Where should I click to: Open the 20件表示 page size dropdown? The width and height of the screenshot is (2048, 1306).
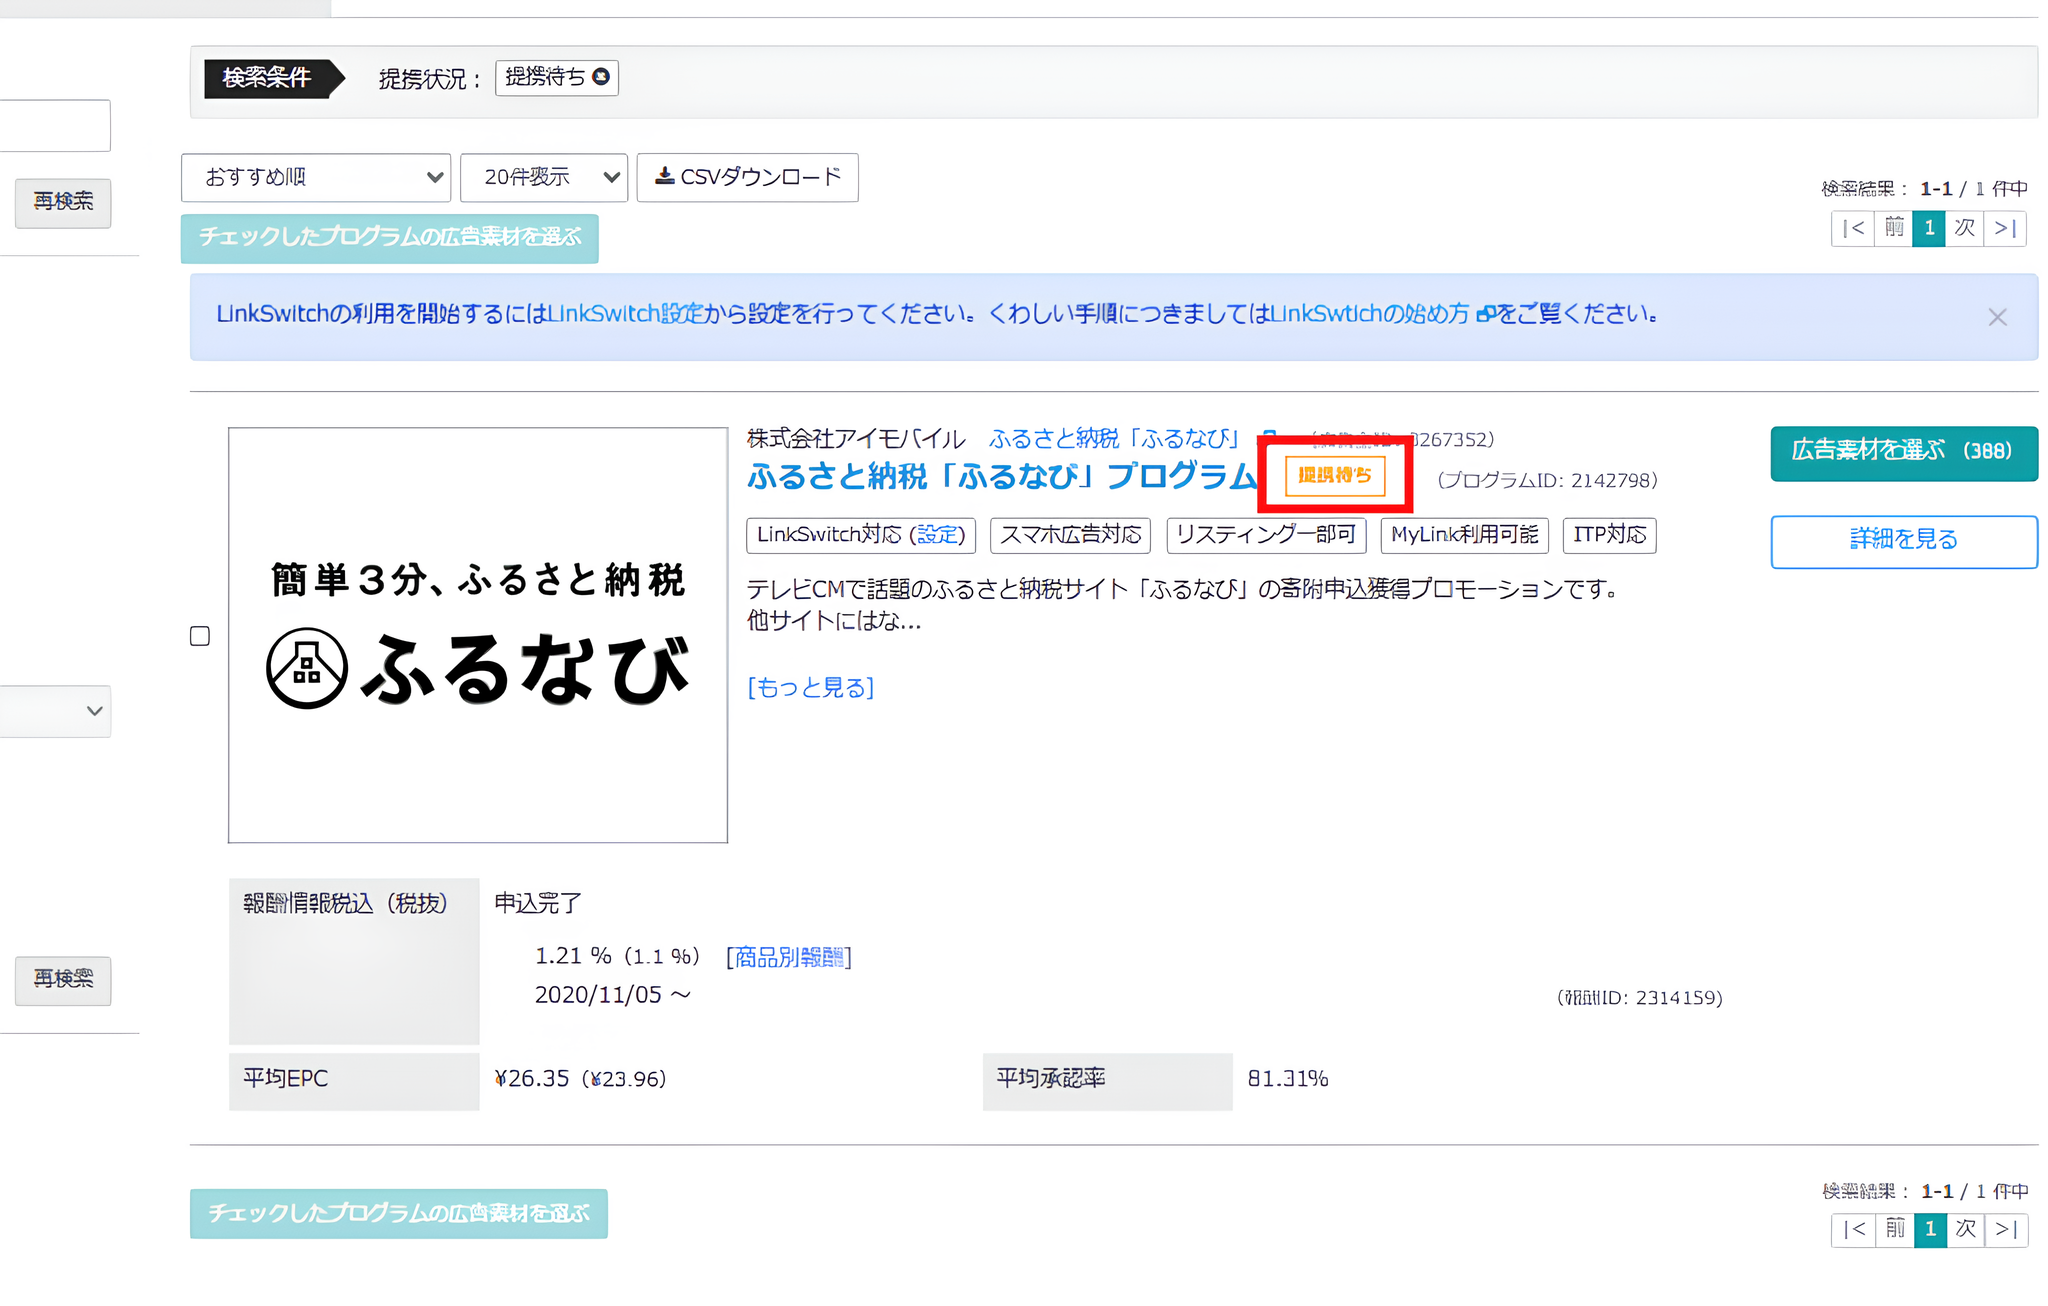point(543,177)
